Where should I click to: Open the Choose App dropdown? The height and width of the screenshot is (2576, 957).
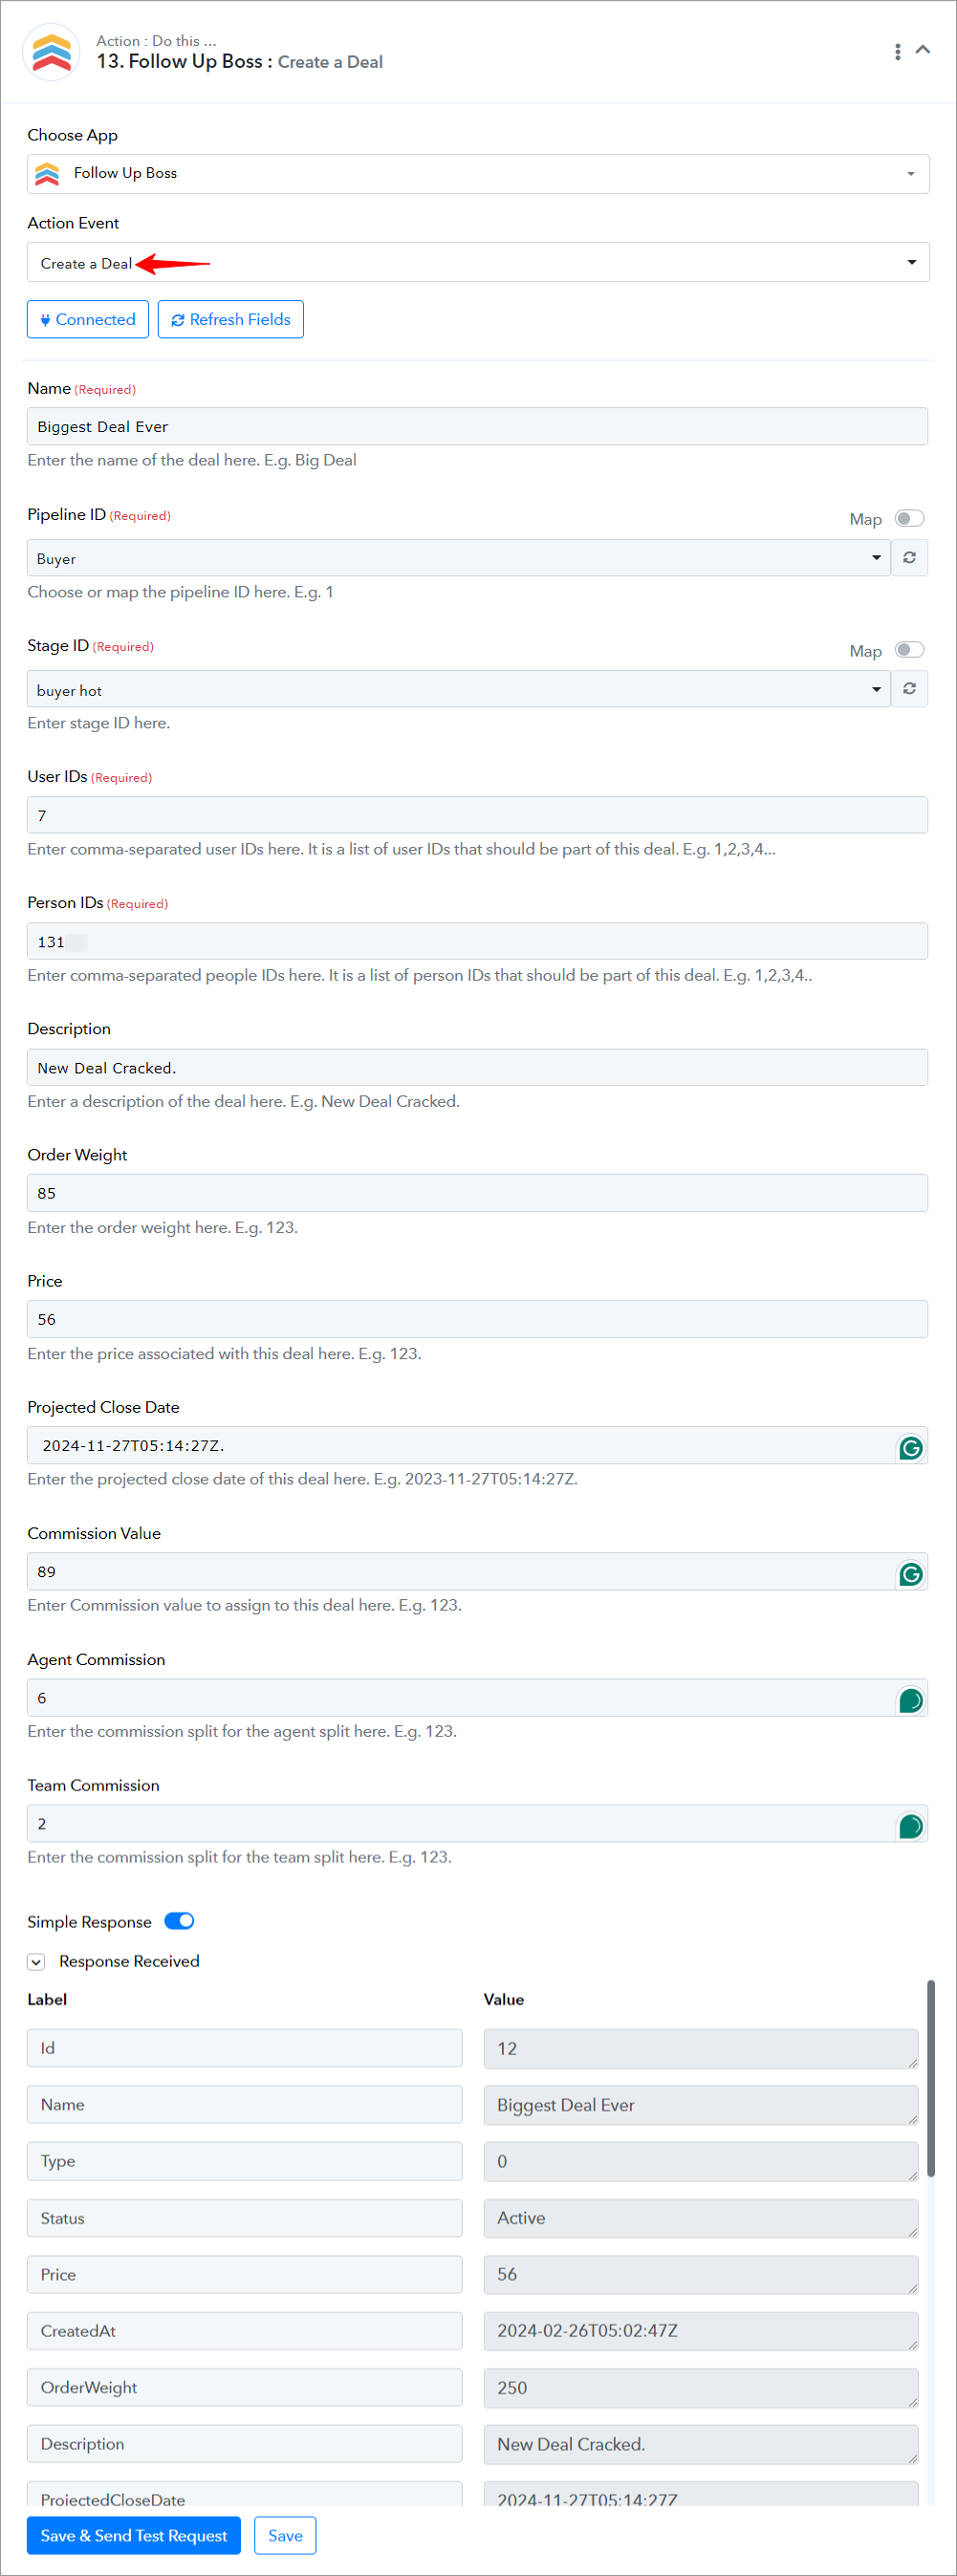(x=478, y=174)
